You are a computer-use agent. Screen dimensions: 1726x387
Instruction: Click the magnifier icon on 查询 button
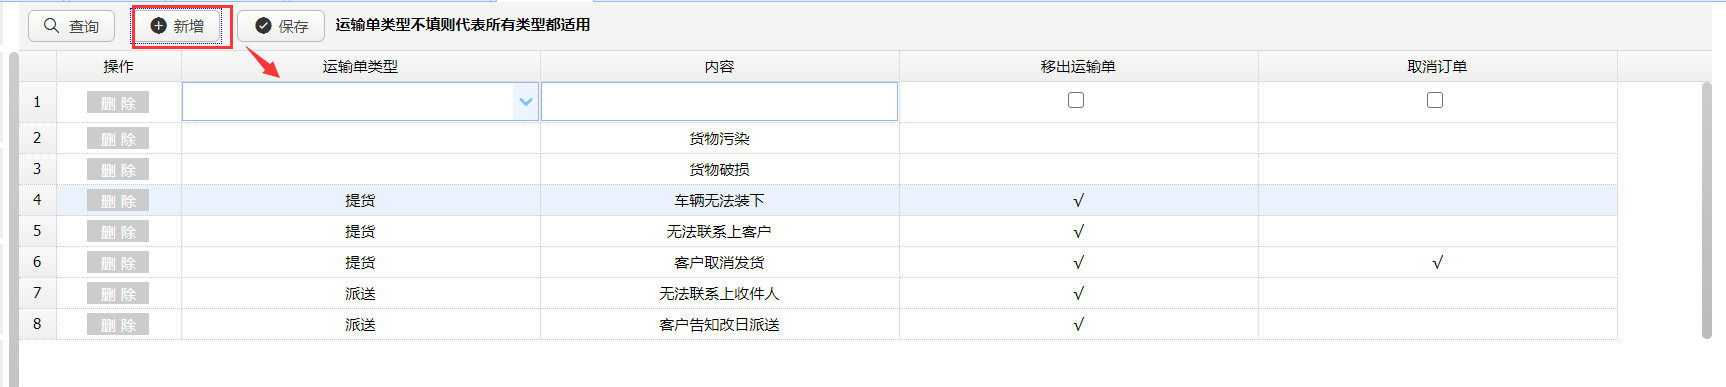pyautogui.click(x=51, y=26)
